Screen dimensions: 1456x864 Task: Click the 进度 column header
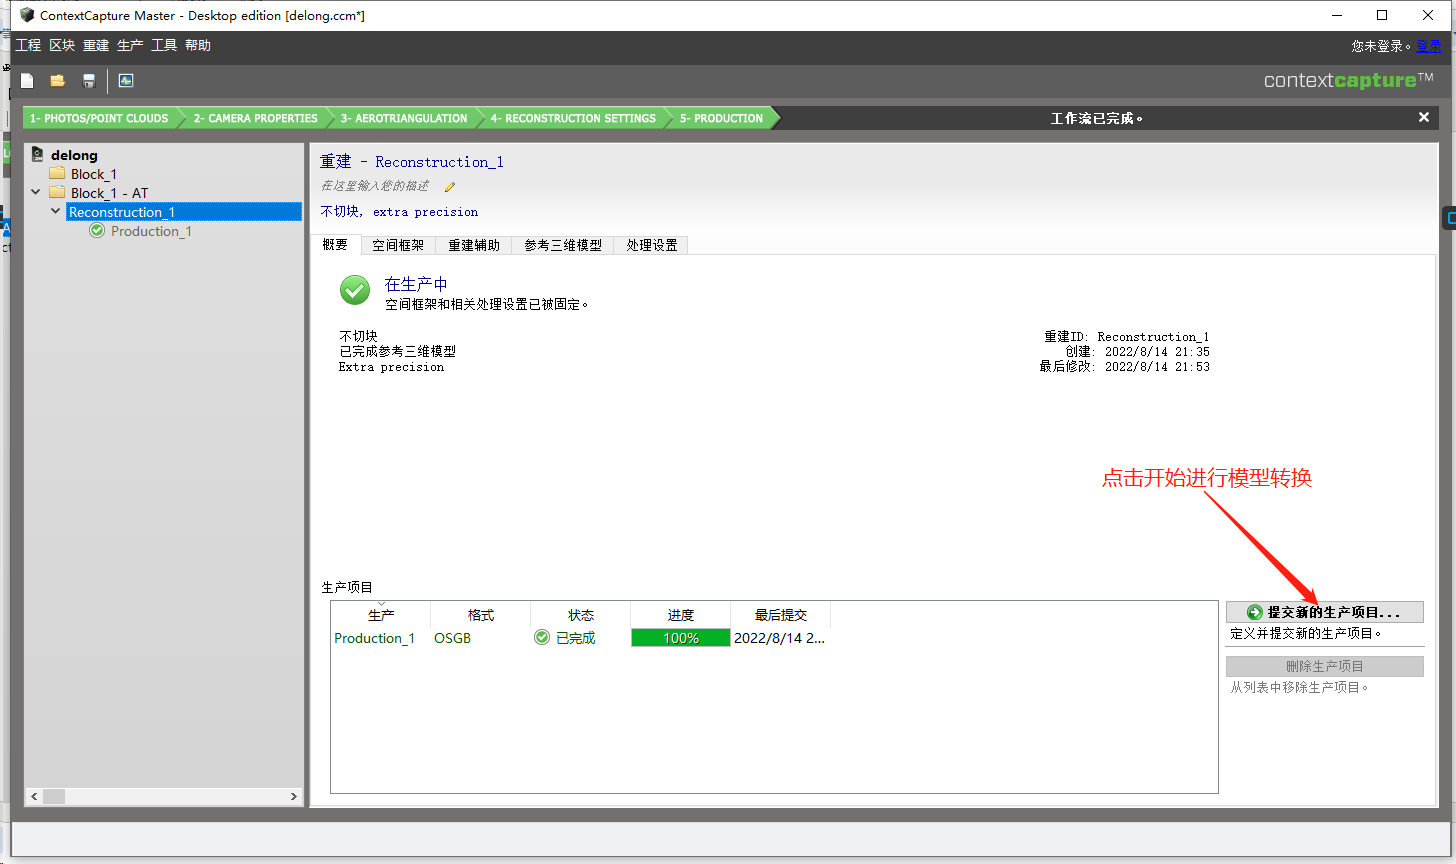[681, 615]
